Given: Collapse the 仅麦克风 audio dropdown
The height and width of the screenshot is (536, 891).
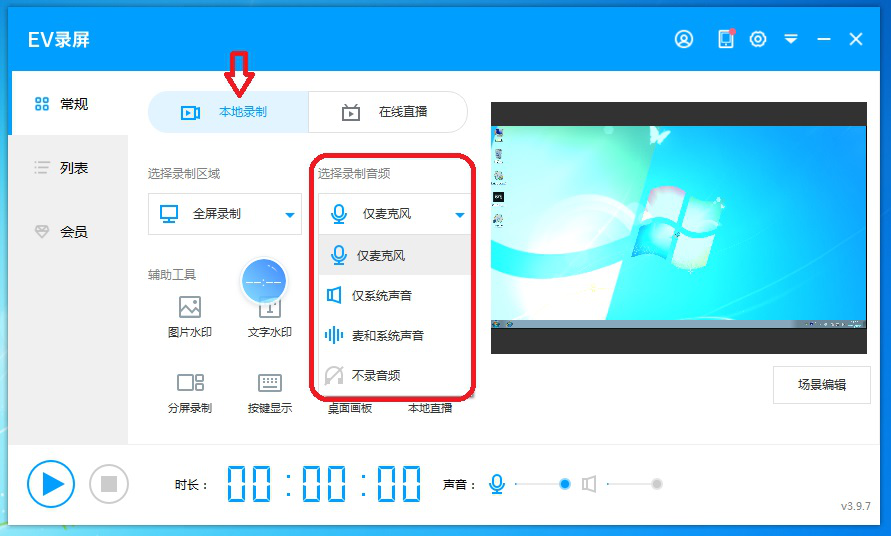Looking at the screenshot, I should [x=394, y=214].
